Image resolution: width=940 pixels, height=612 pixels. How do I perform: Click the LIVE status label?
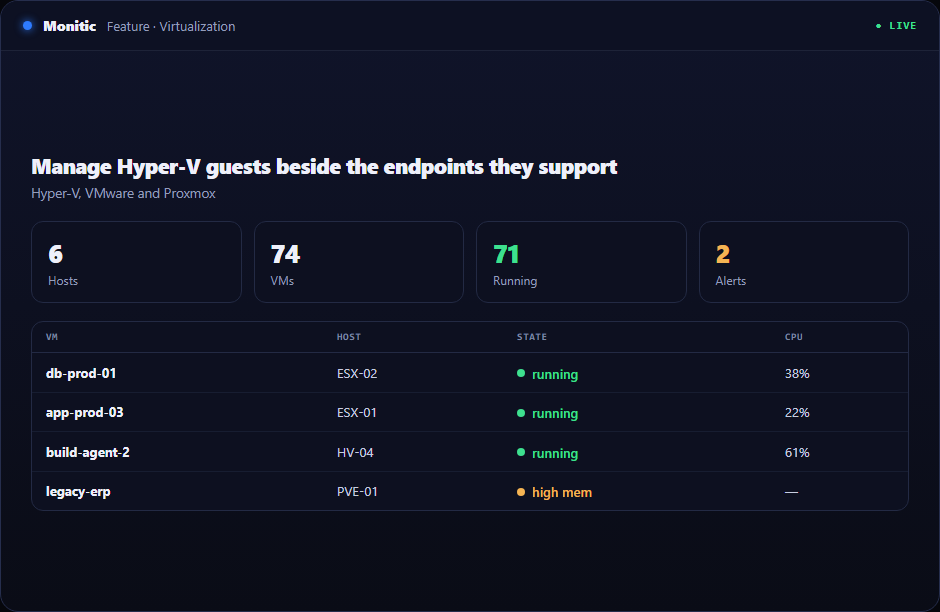tap(902, 26)
